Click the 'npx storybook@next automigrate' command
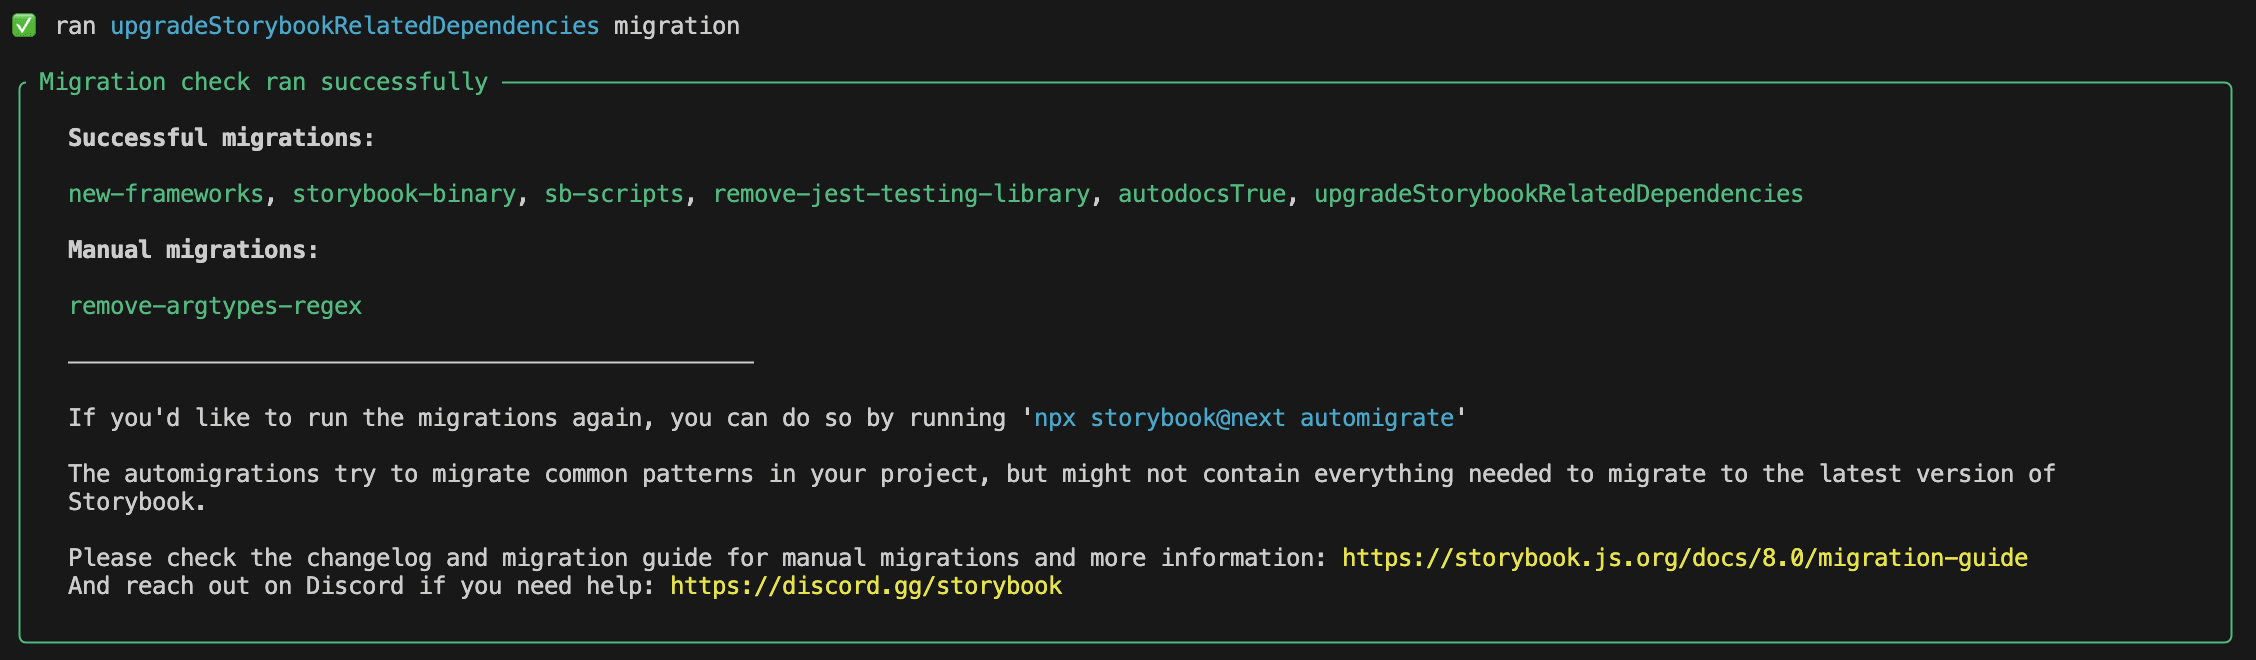The width and height of the screenshot is (2256, 660). click(1244, 418)
